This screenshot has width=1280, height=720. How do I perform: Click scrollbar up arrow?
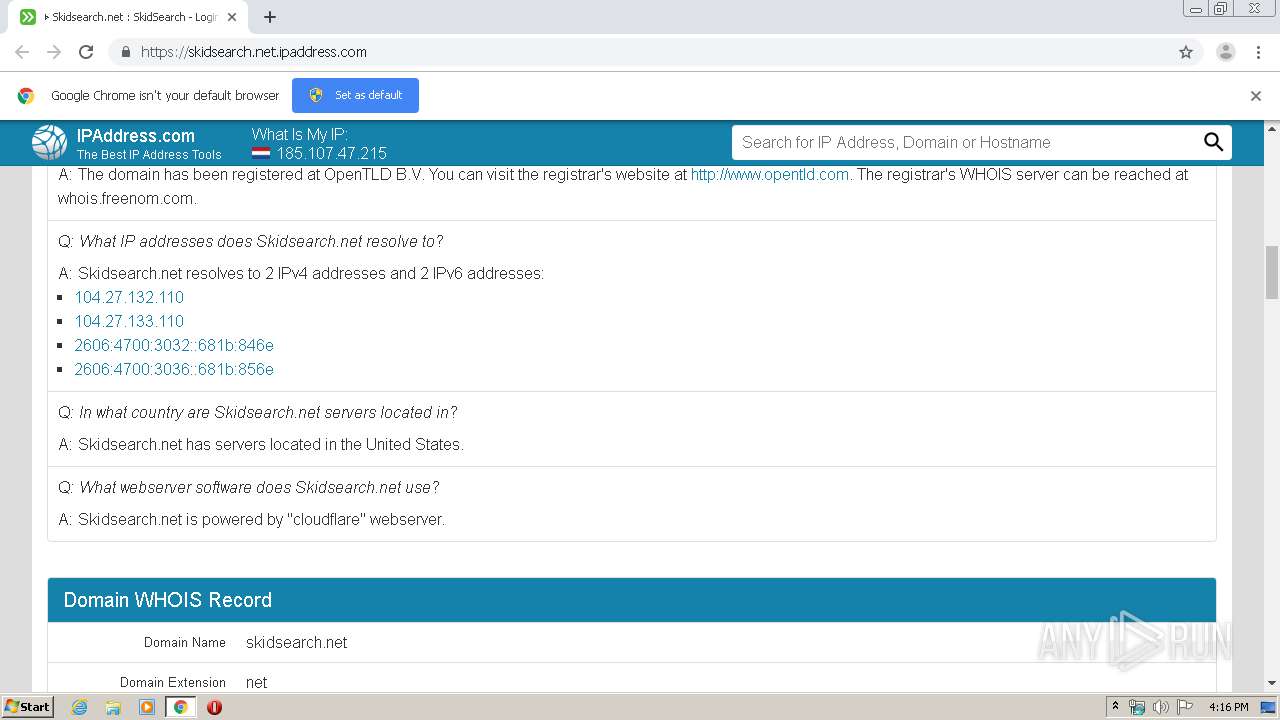tap(1272, 128)
